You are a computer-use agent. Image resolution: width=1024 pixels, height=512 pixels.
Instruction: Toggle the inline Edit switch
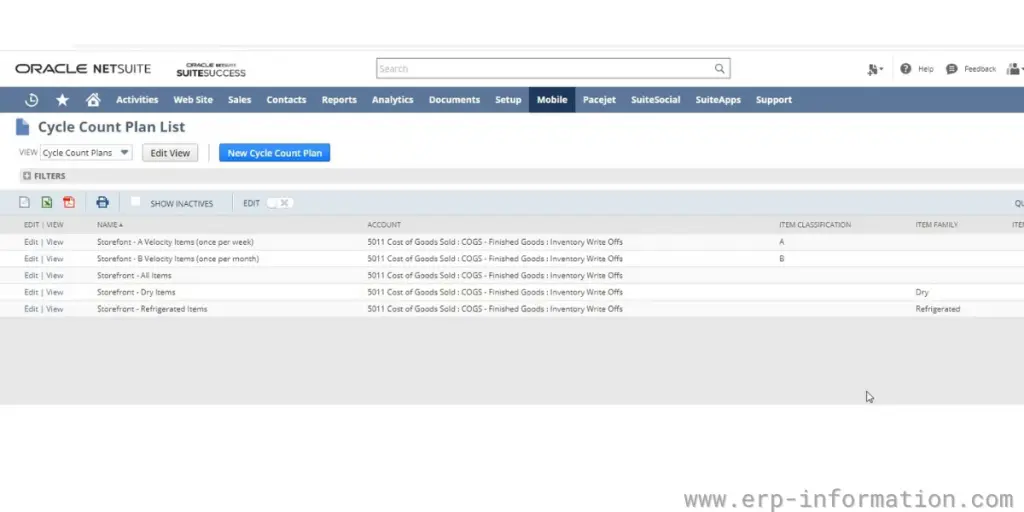point(280,203)
